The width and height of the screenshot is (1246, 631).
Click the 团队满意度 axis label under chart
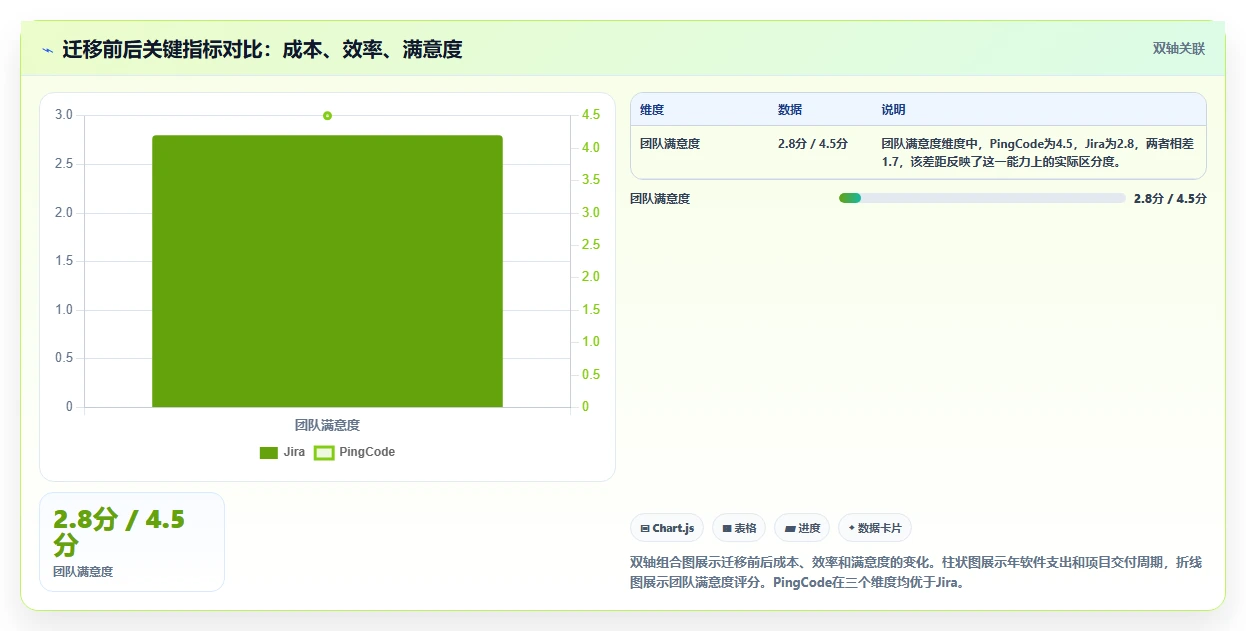point(327,425)
